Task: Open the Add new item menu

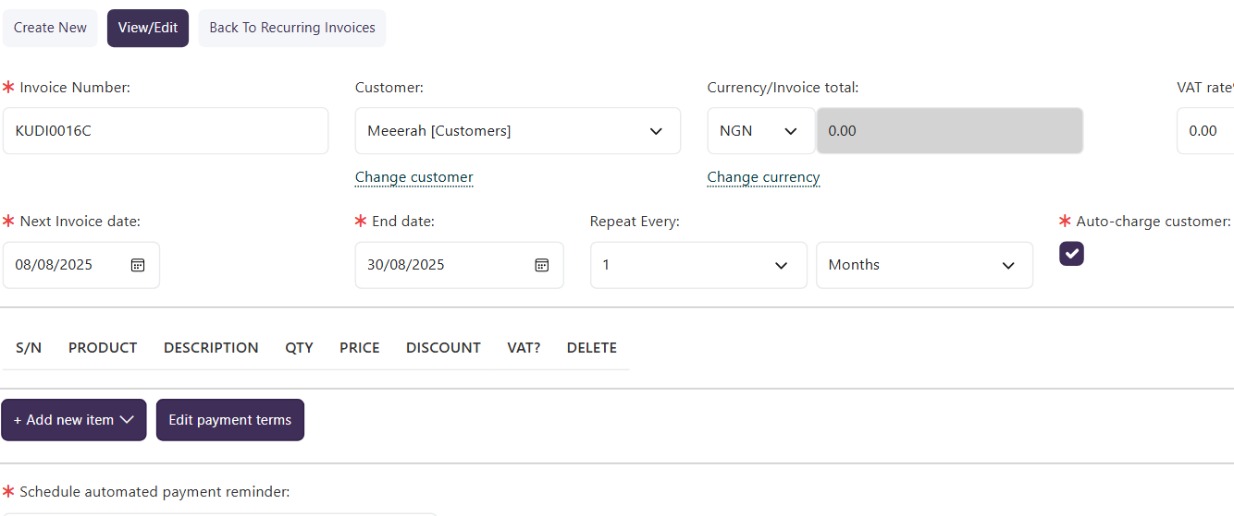Action: pos(74,420)
